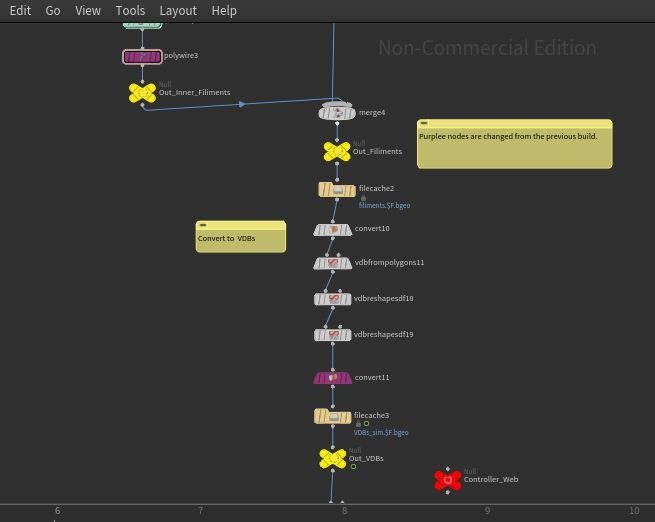Image resolution: width=655 pixels, height=522 pixels.
Task: Click the filiments.$F.bgeo file path link
Action: pos(384,206)
